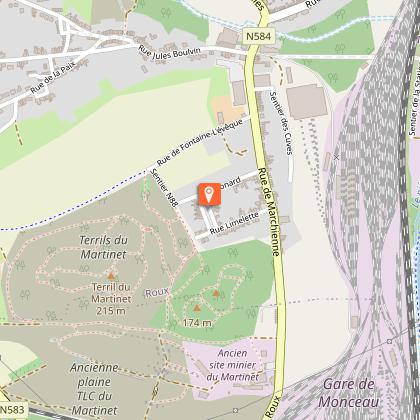
Task: Click the Terrils du Martinet area label
Action: pyautogui.click(x=103, y=247)
